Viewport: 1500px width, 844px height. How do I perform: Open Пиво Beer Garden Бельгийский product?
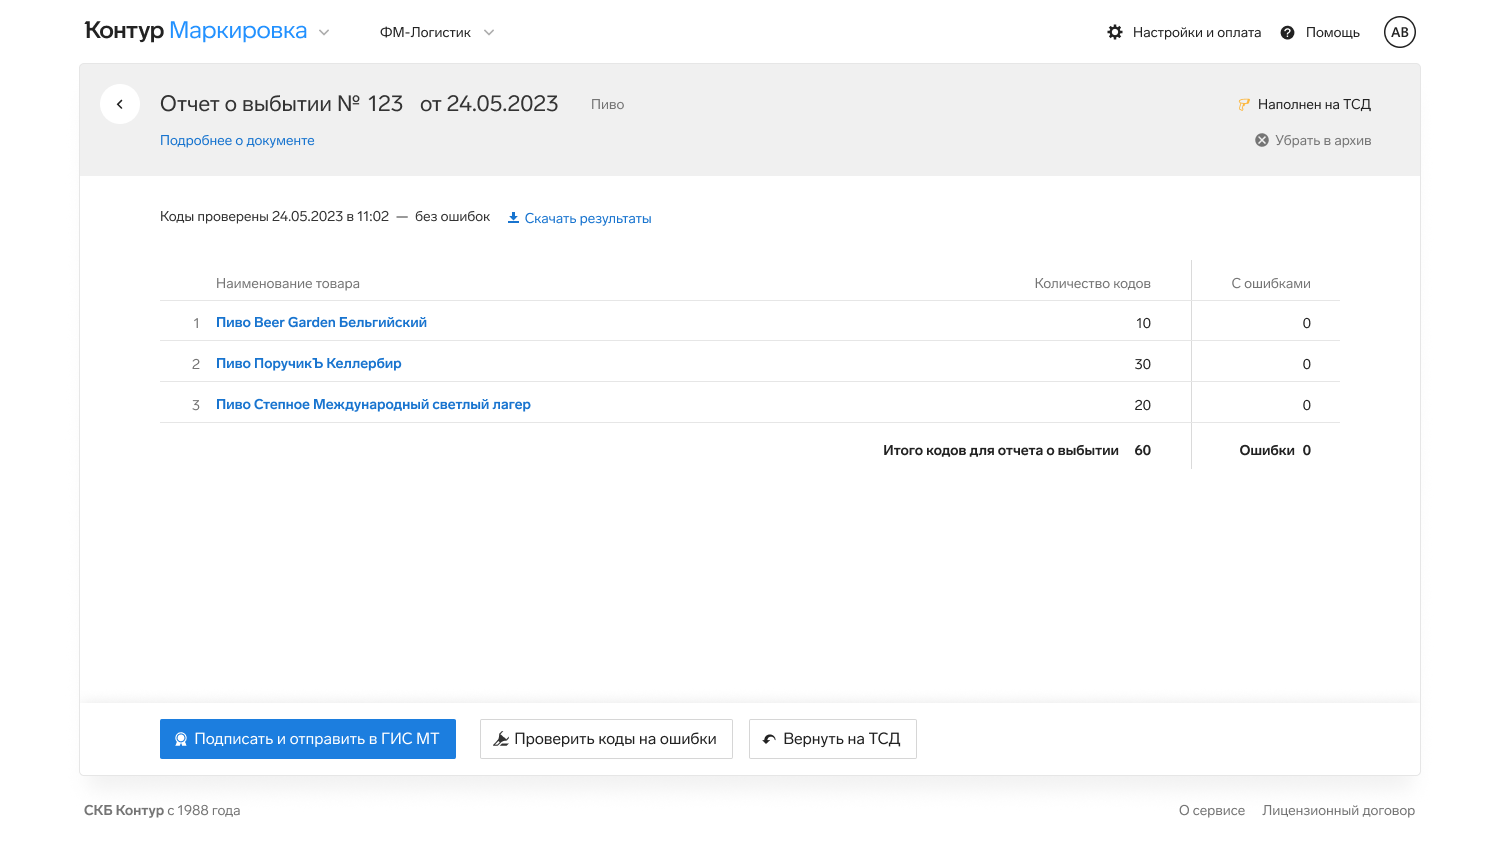321,322
